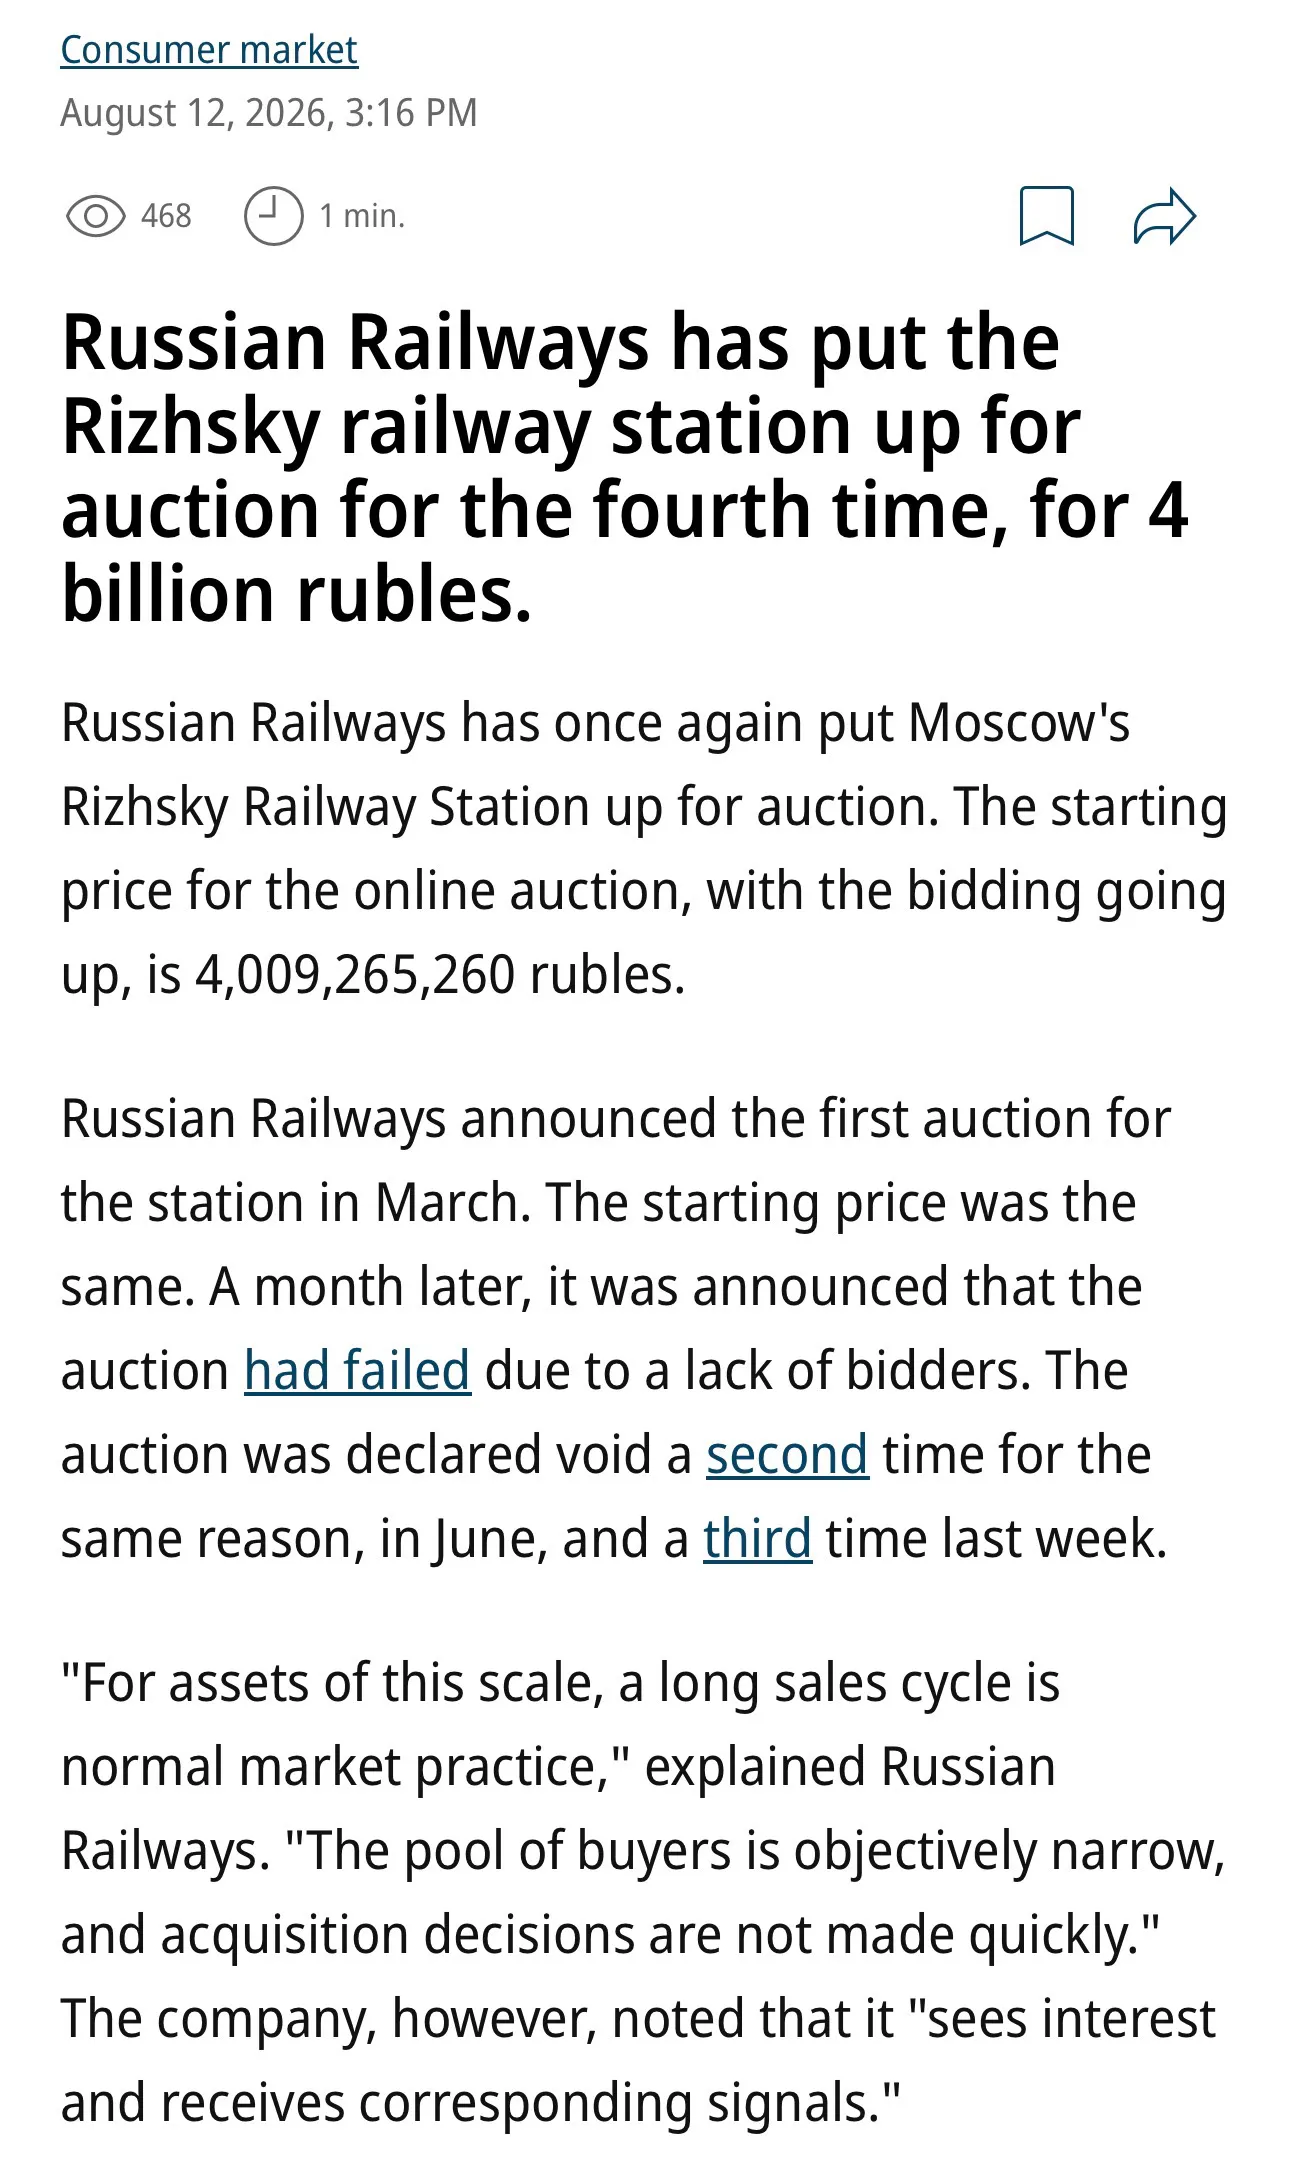The image size is (1290, 2157).
Task: Click the "1 min." read time label
Action: (362, 216)
